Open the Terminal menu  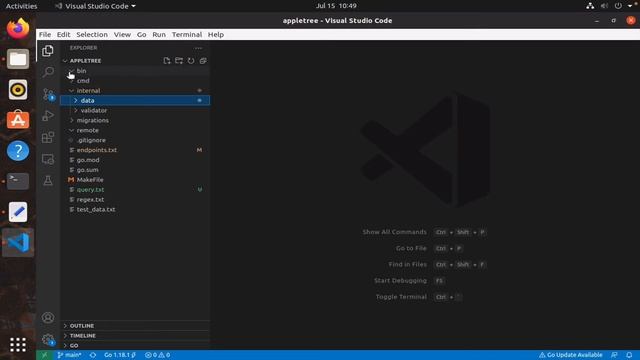187,35
